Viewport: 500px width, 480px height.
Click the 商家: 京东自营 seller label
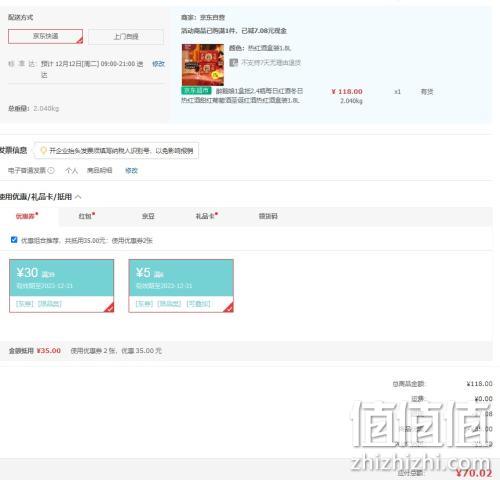click(x=203, y=17)
